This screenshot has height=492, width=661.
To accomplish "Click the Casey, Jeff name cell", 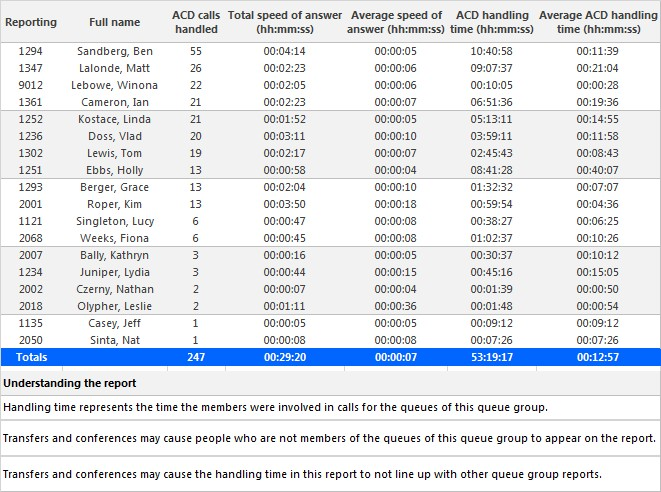I will 115,323.
